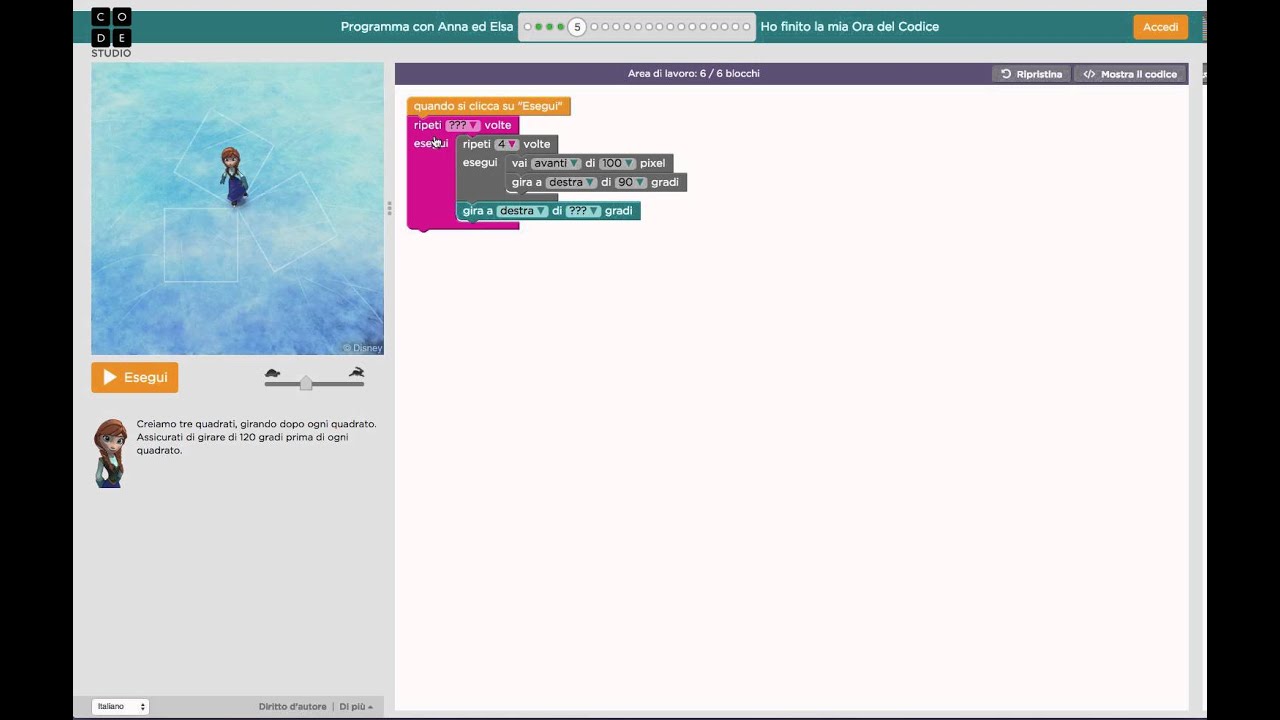The image size is (1280, 720).
Task: Click the 'volte' label on the magenta ripeti block
Action: pyautogui.click(x=498, y=125)
